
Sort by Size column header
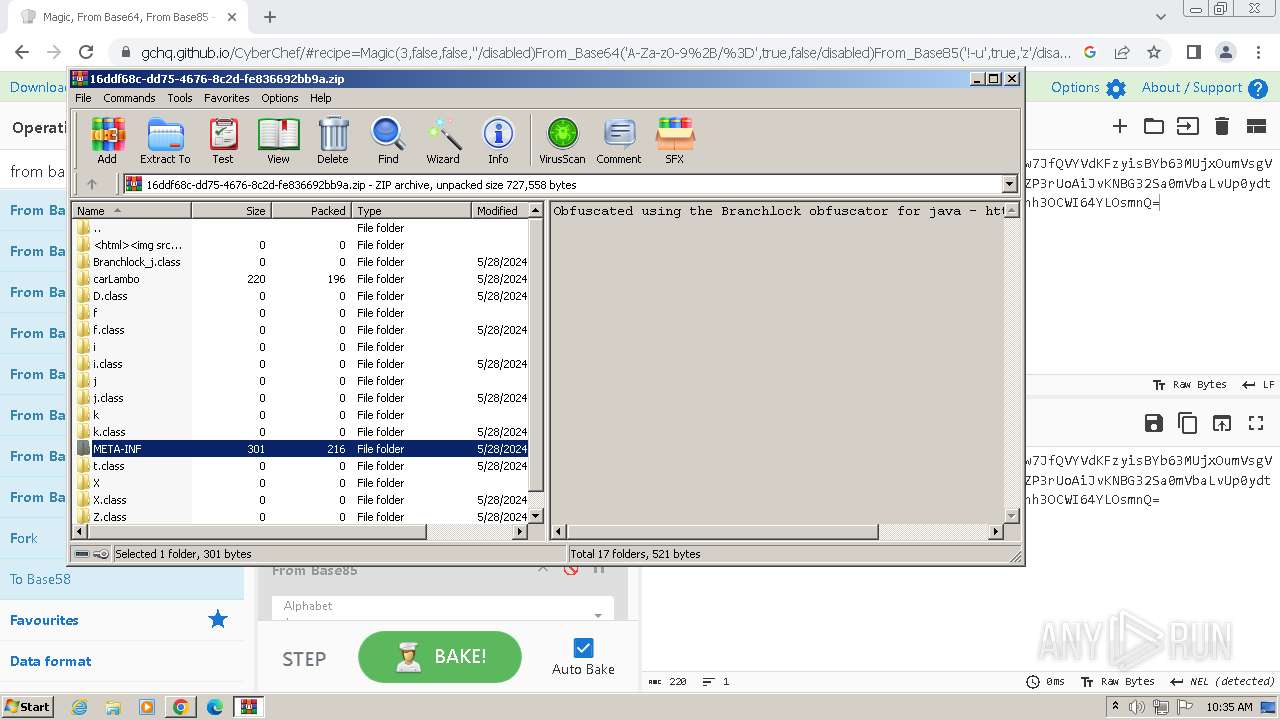(231, 211)
